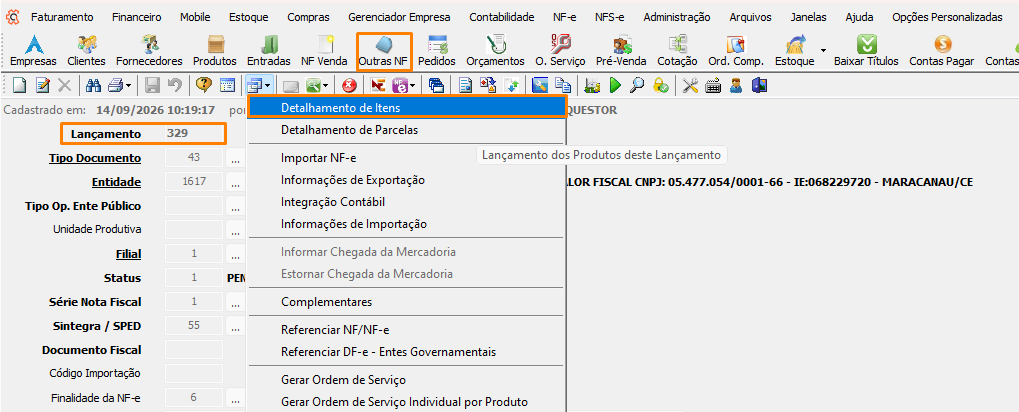Open the Série Nota Fiscal lookup button
The width and height of the screenshot is (1019, 412).
pos(235,302)
